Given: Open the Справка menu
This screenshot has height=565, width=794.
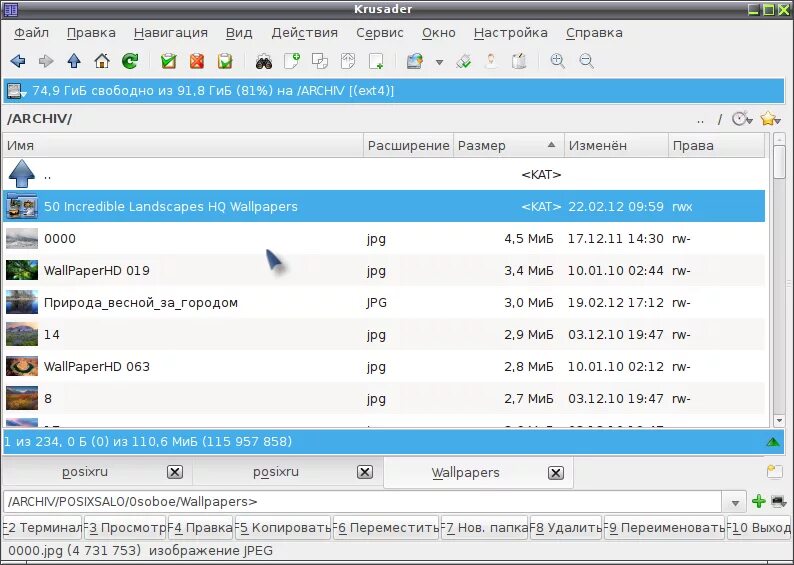Looking at the screenshot, I should (x=594, y=33).
